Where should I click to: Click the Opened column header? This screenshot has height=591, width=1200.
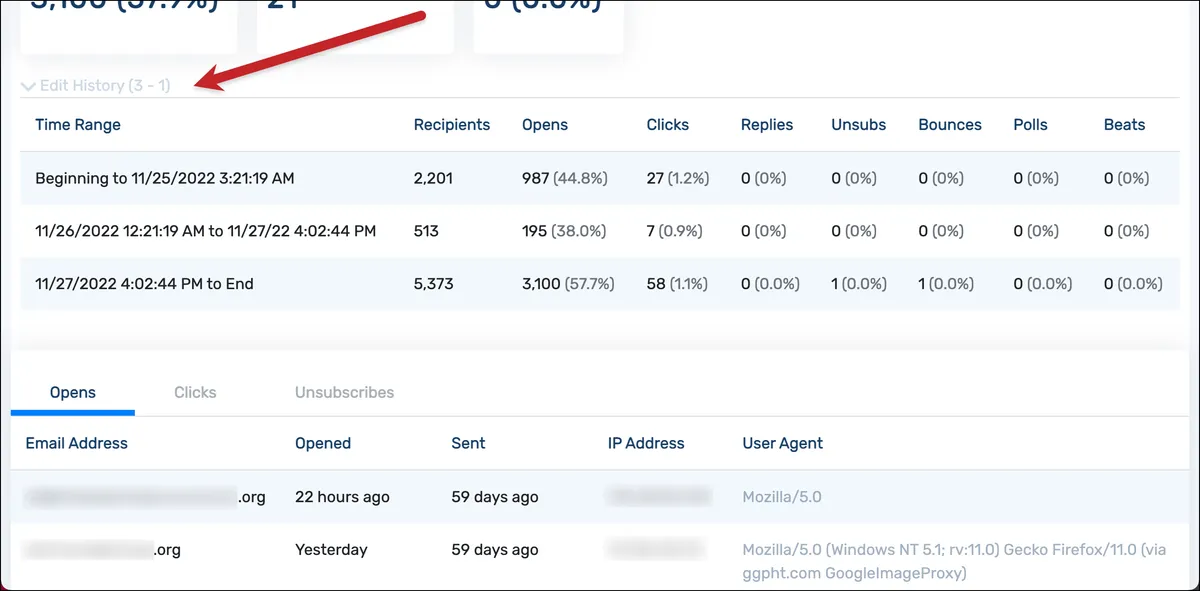coord(323,443)
